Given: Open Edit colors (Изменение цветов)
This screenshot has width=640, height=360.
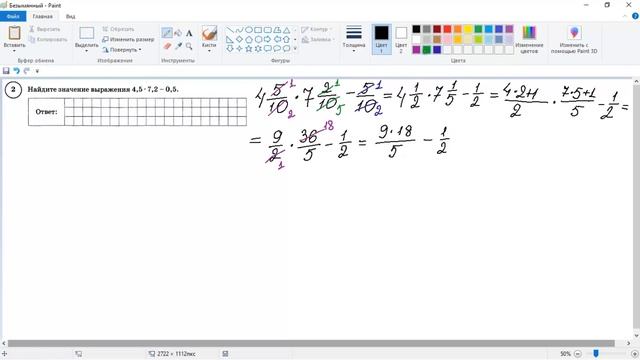Looking at the screenshot, I should click(529, 40).
